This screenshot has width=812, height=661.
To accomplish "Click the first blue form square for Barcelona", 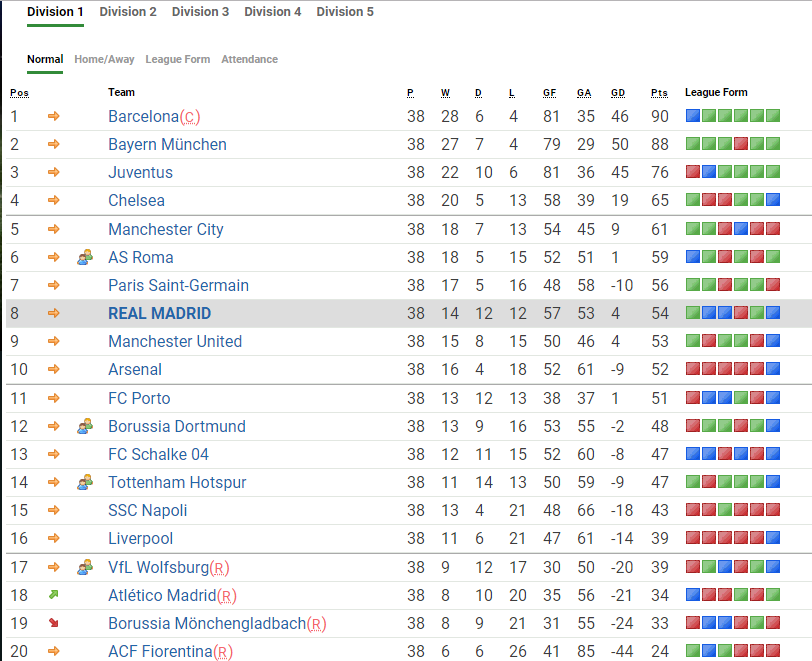I will tap(692, 116).
